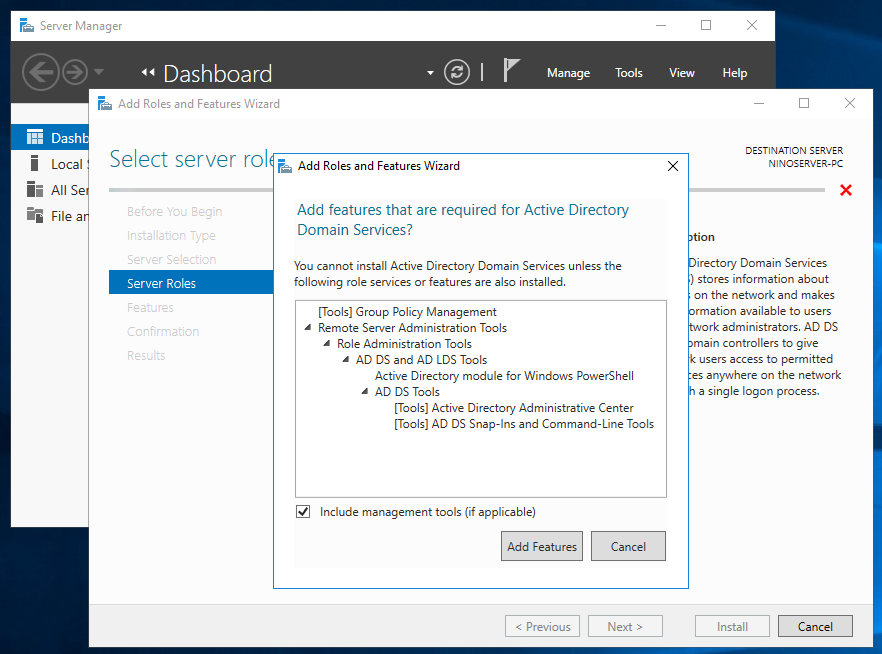Image resolution: width=882 pixels, height=654 pixels.
Task: Click the double-chevron icon before Dashboard
Action: pyautogui.click(x=148, y=72)
